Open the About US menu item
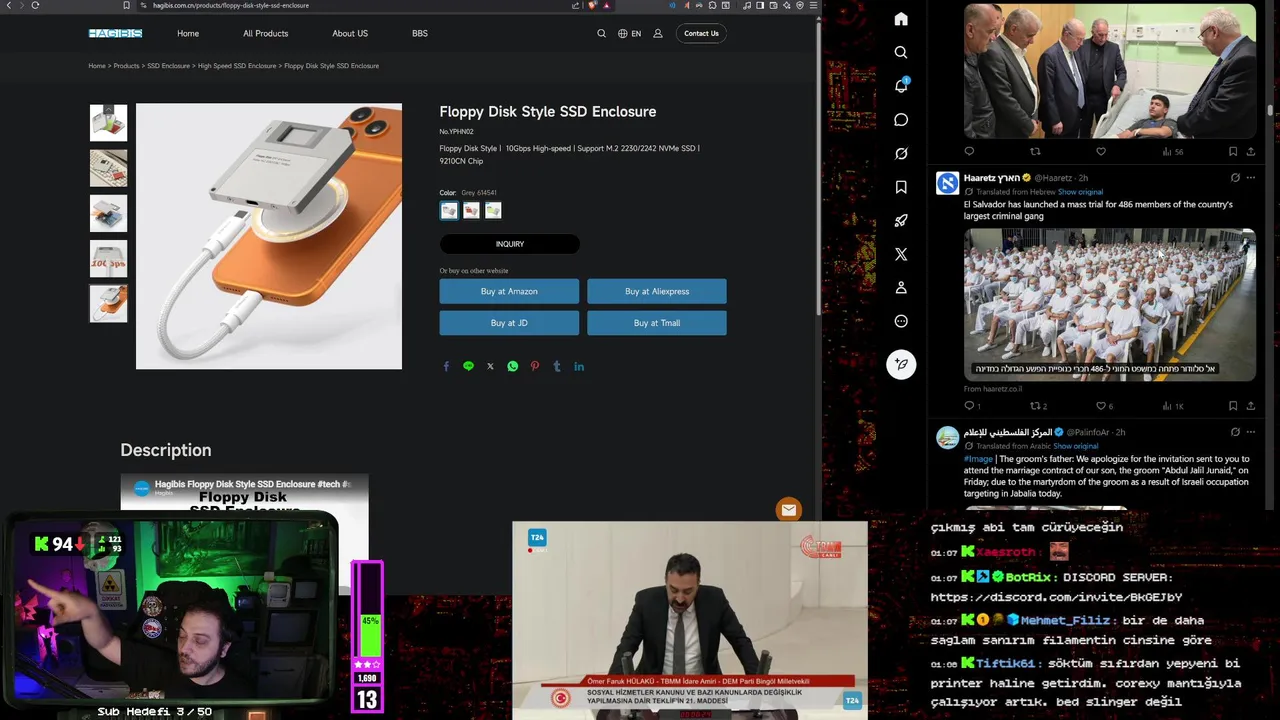This screenshot has width=1280, height=720. coord(350,33)
